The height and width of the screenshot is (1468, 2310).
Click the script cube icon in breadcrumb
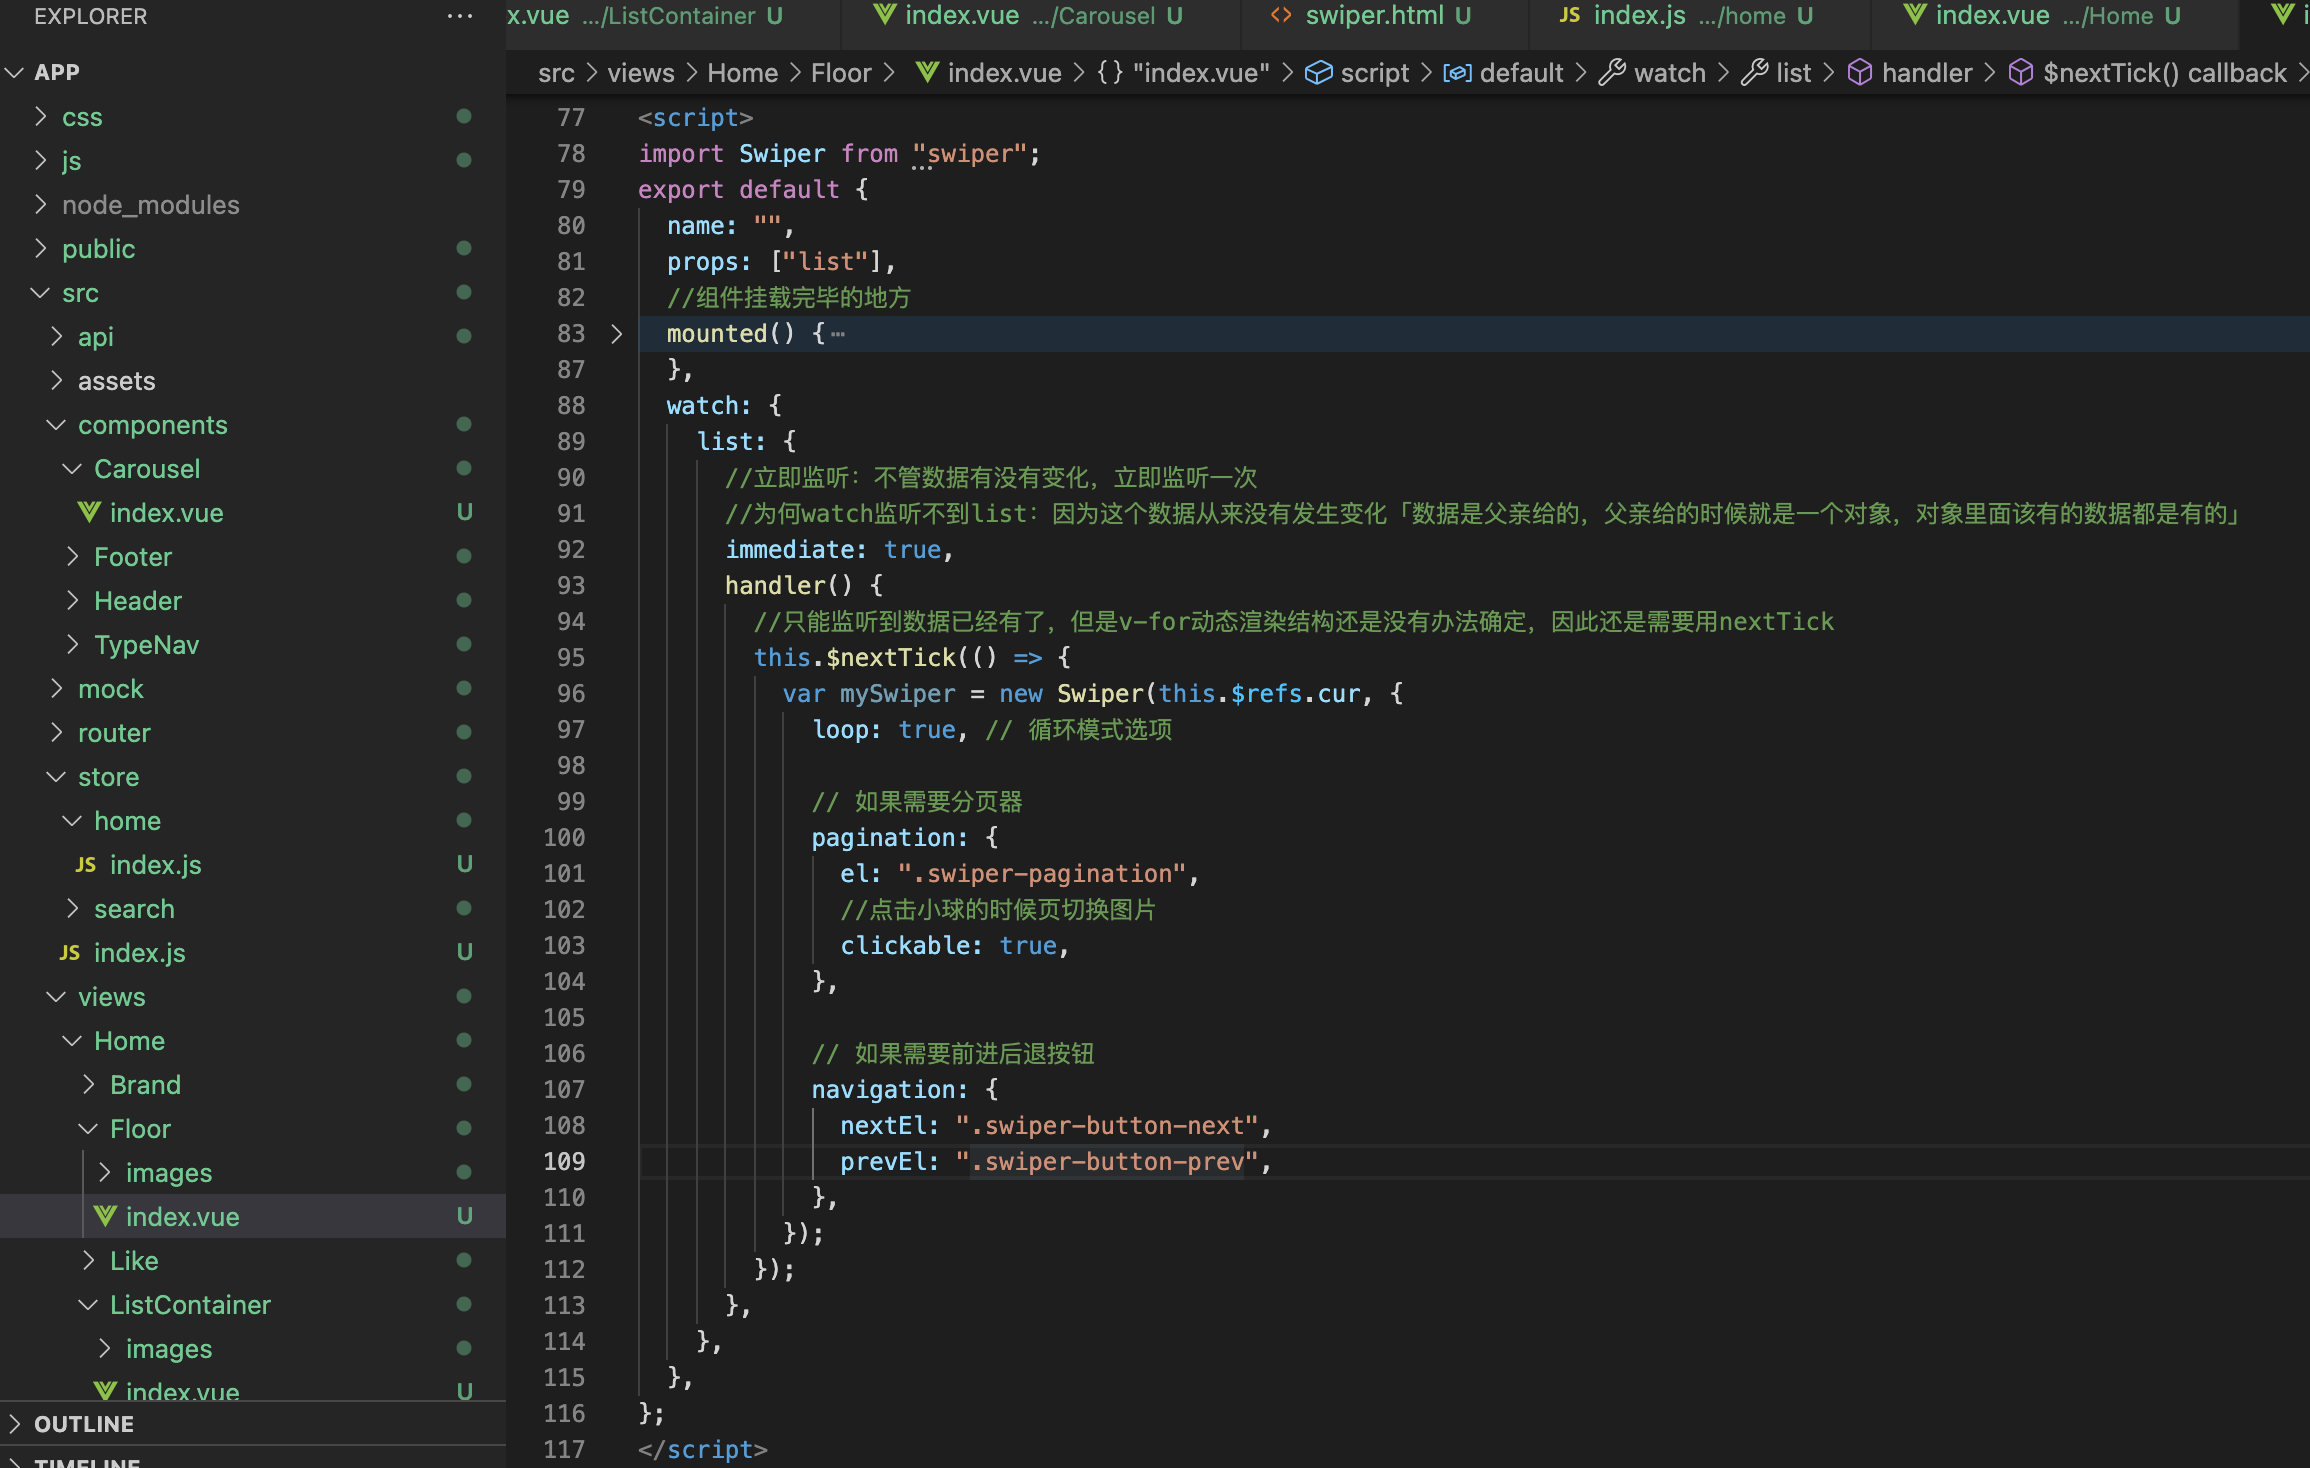coord(1319,73)
